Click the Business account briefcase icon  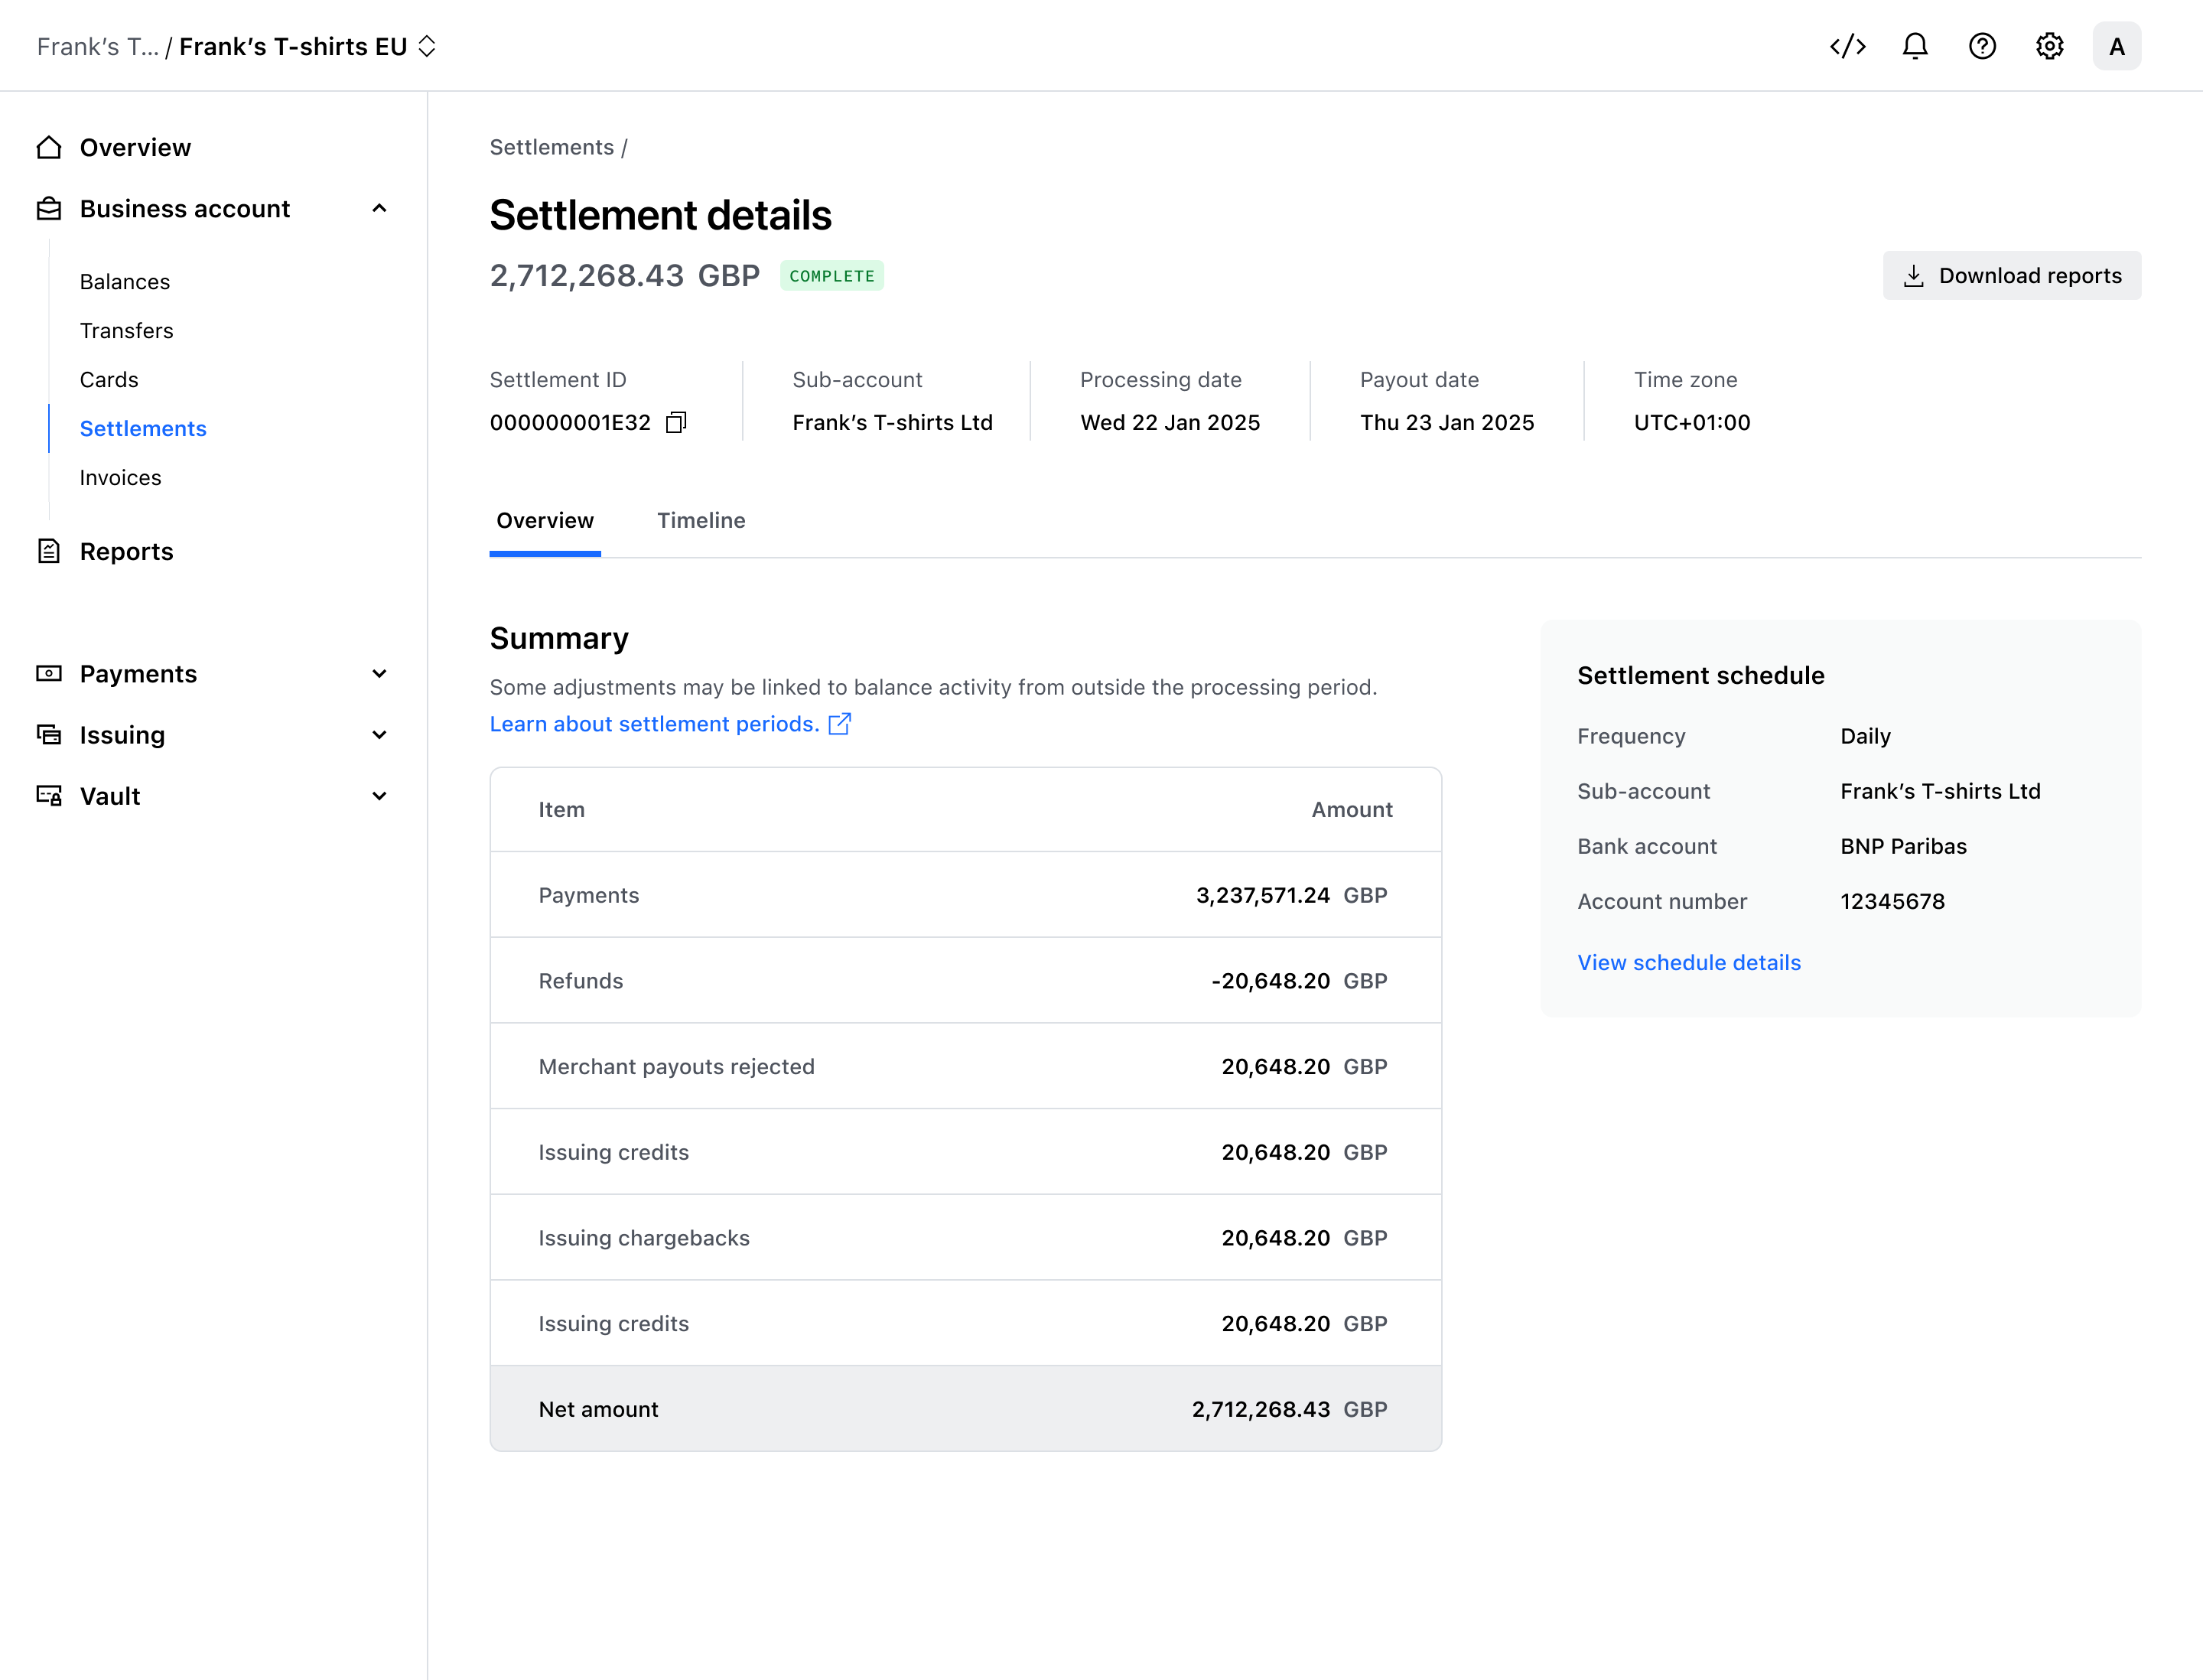click(49, 209)
